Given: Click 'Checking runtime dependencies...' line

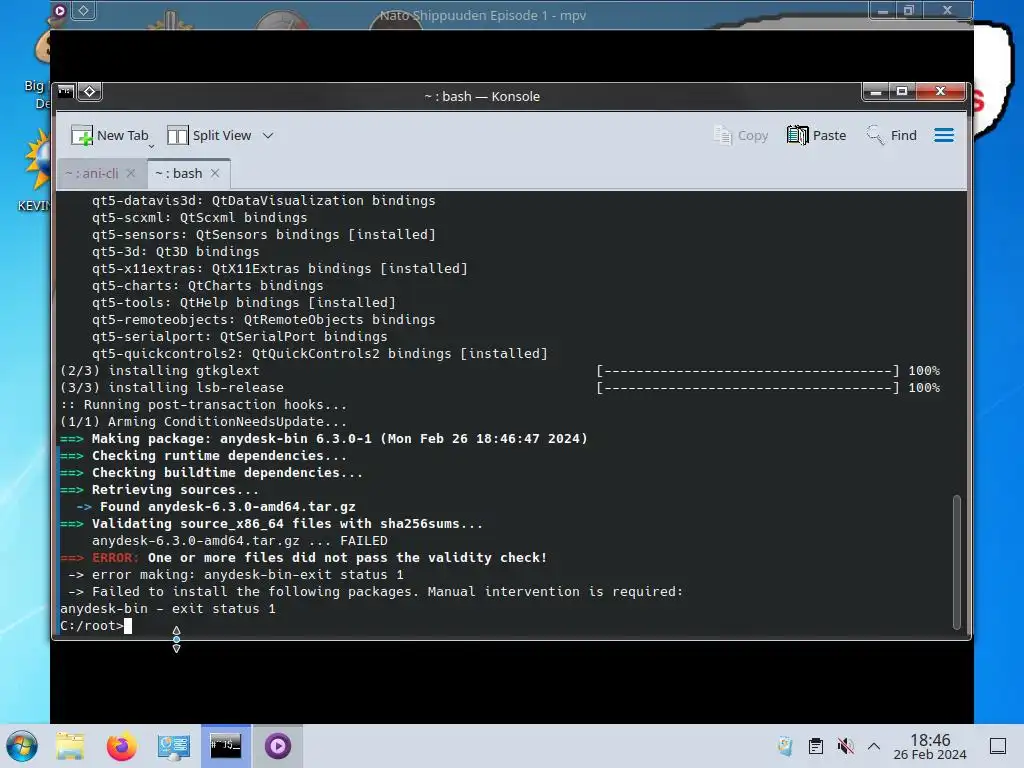Looking at the screenshot, I should coord(203,456).
